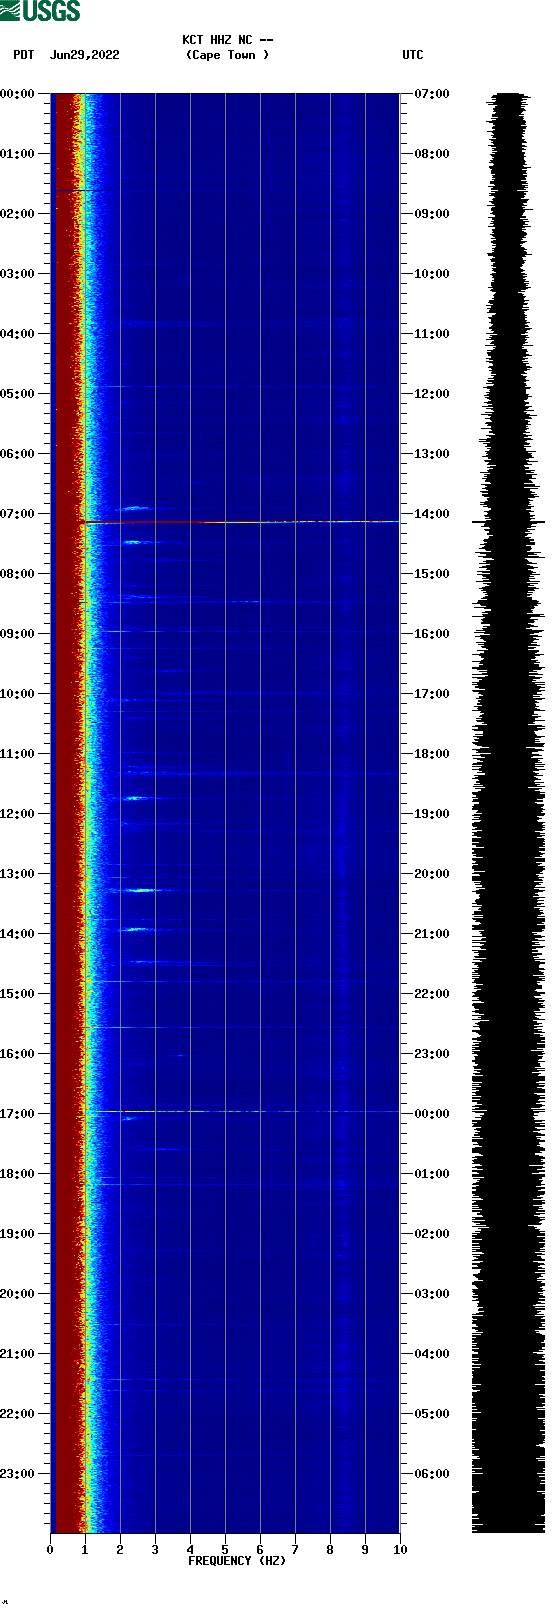Click the 04:00 PDT time label
This screenshot has height=1613, width=552.
18,334
